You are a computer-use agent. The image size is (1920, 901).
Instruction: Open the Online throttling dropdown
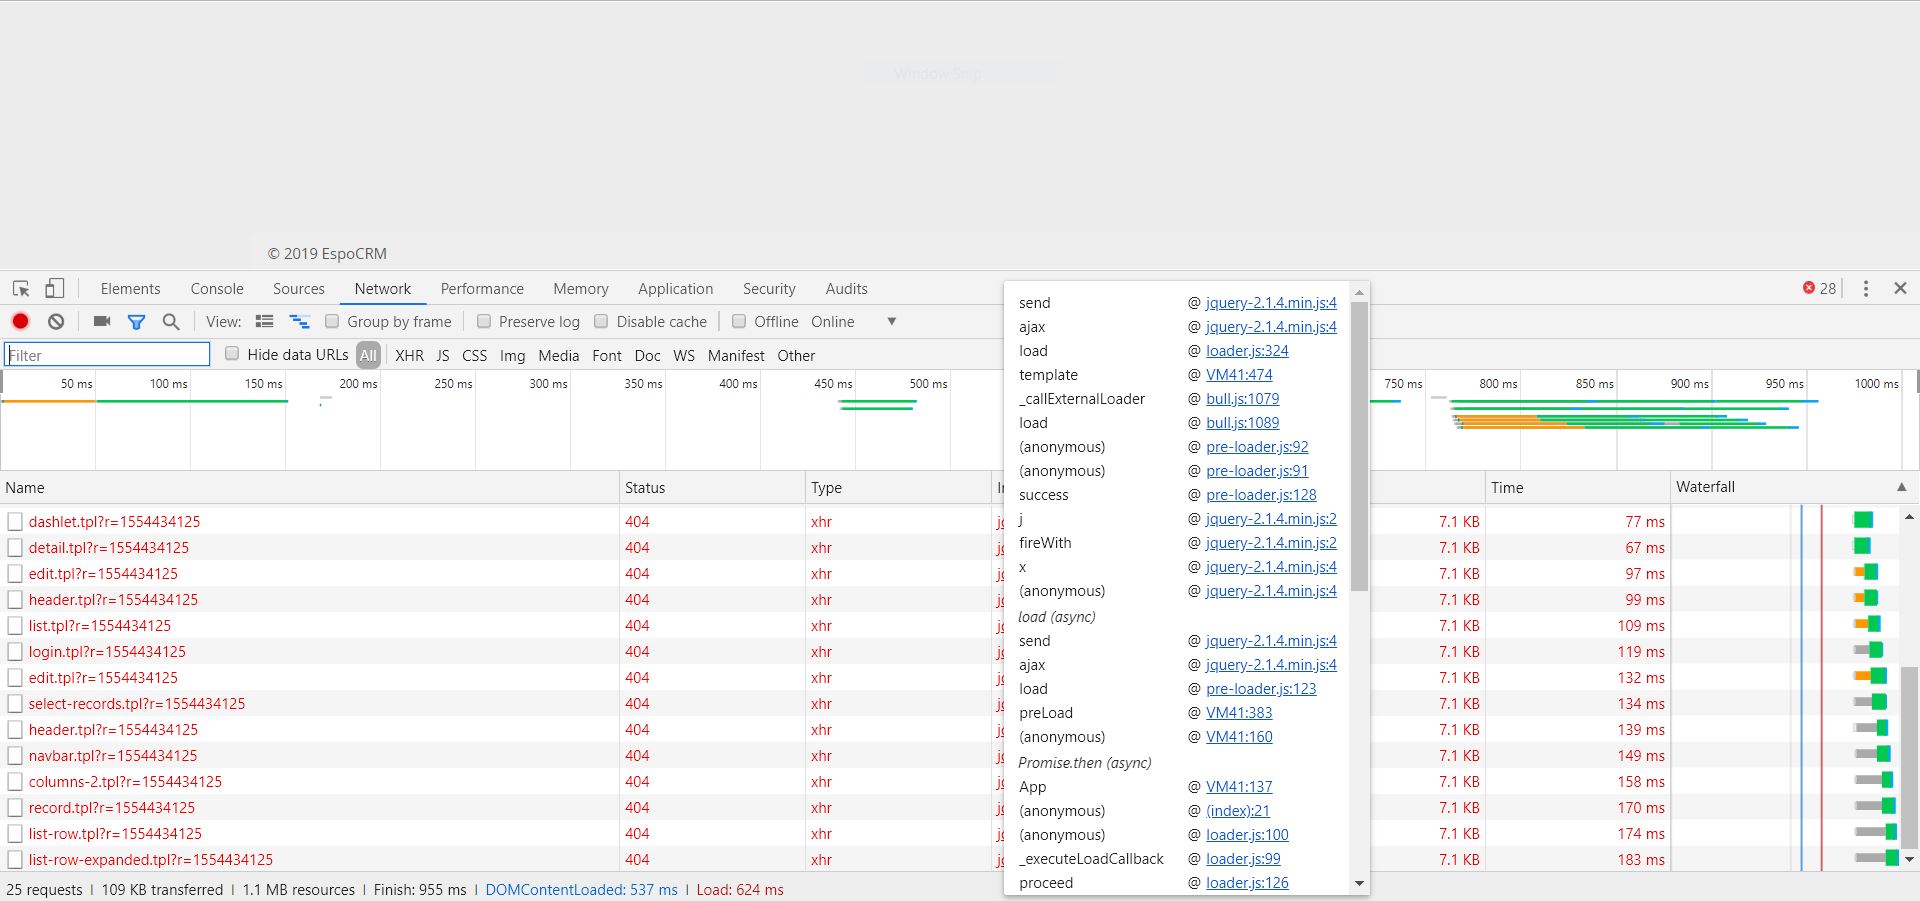(x=833, y=321)
